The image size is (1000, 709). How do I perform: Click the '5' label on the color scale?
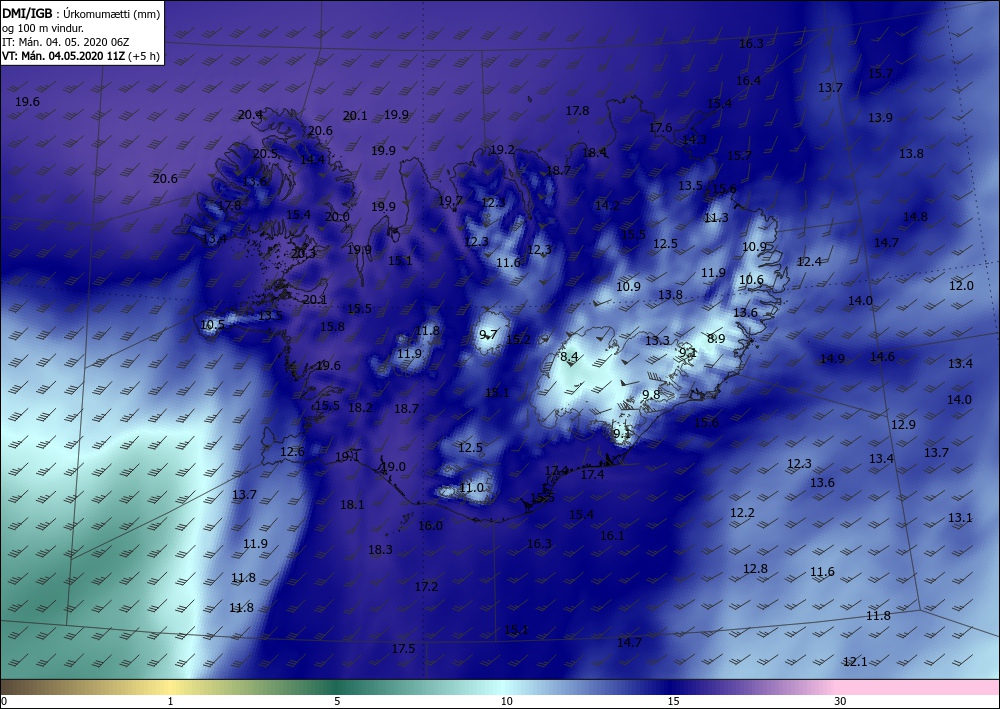click(337, 702)
